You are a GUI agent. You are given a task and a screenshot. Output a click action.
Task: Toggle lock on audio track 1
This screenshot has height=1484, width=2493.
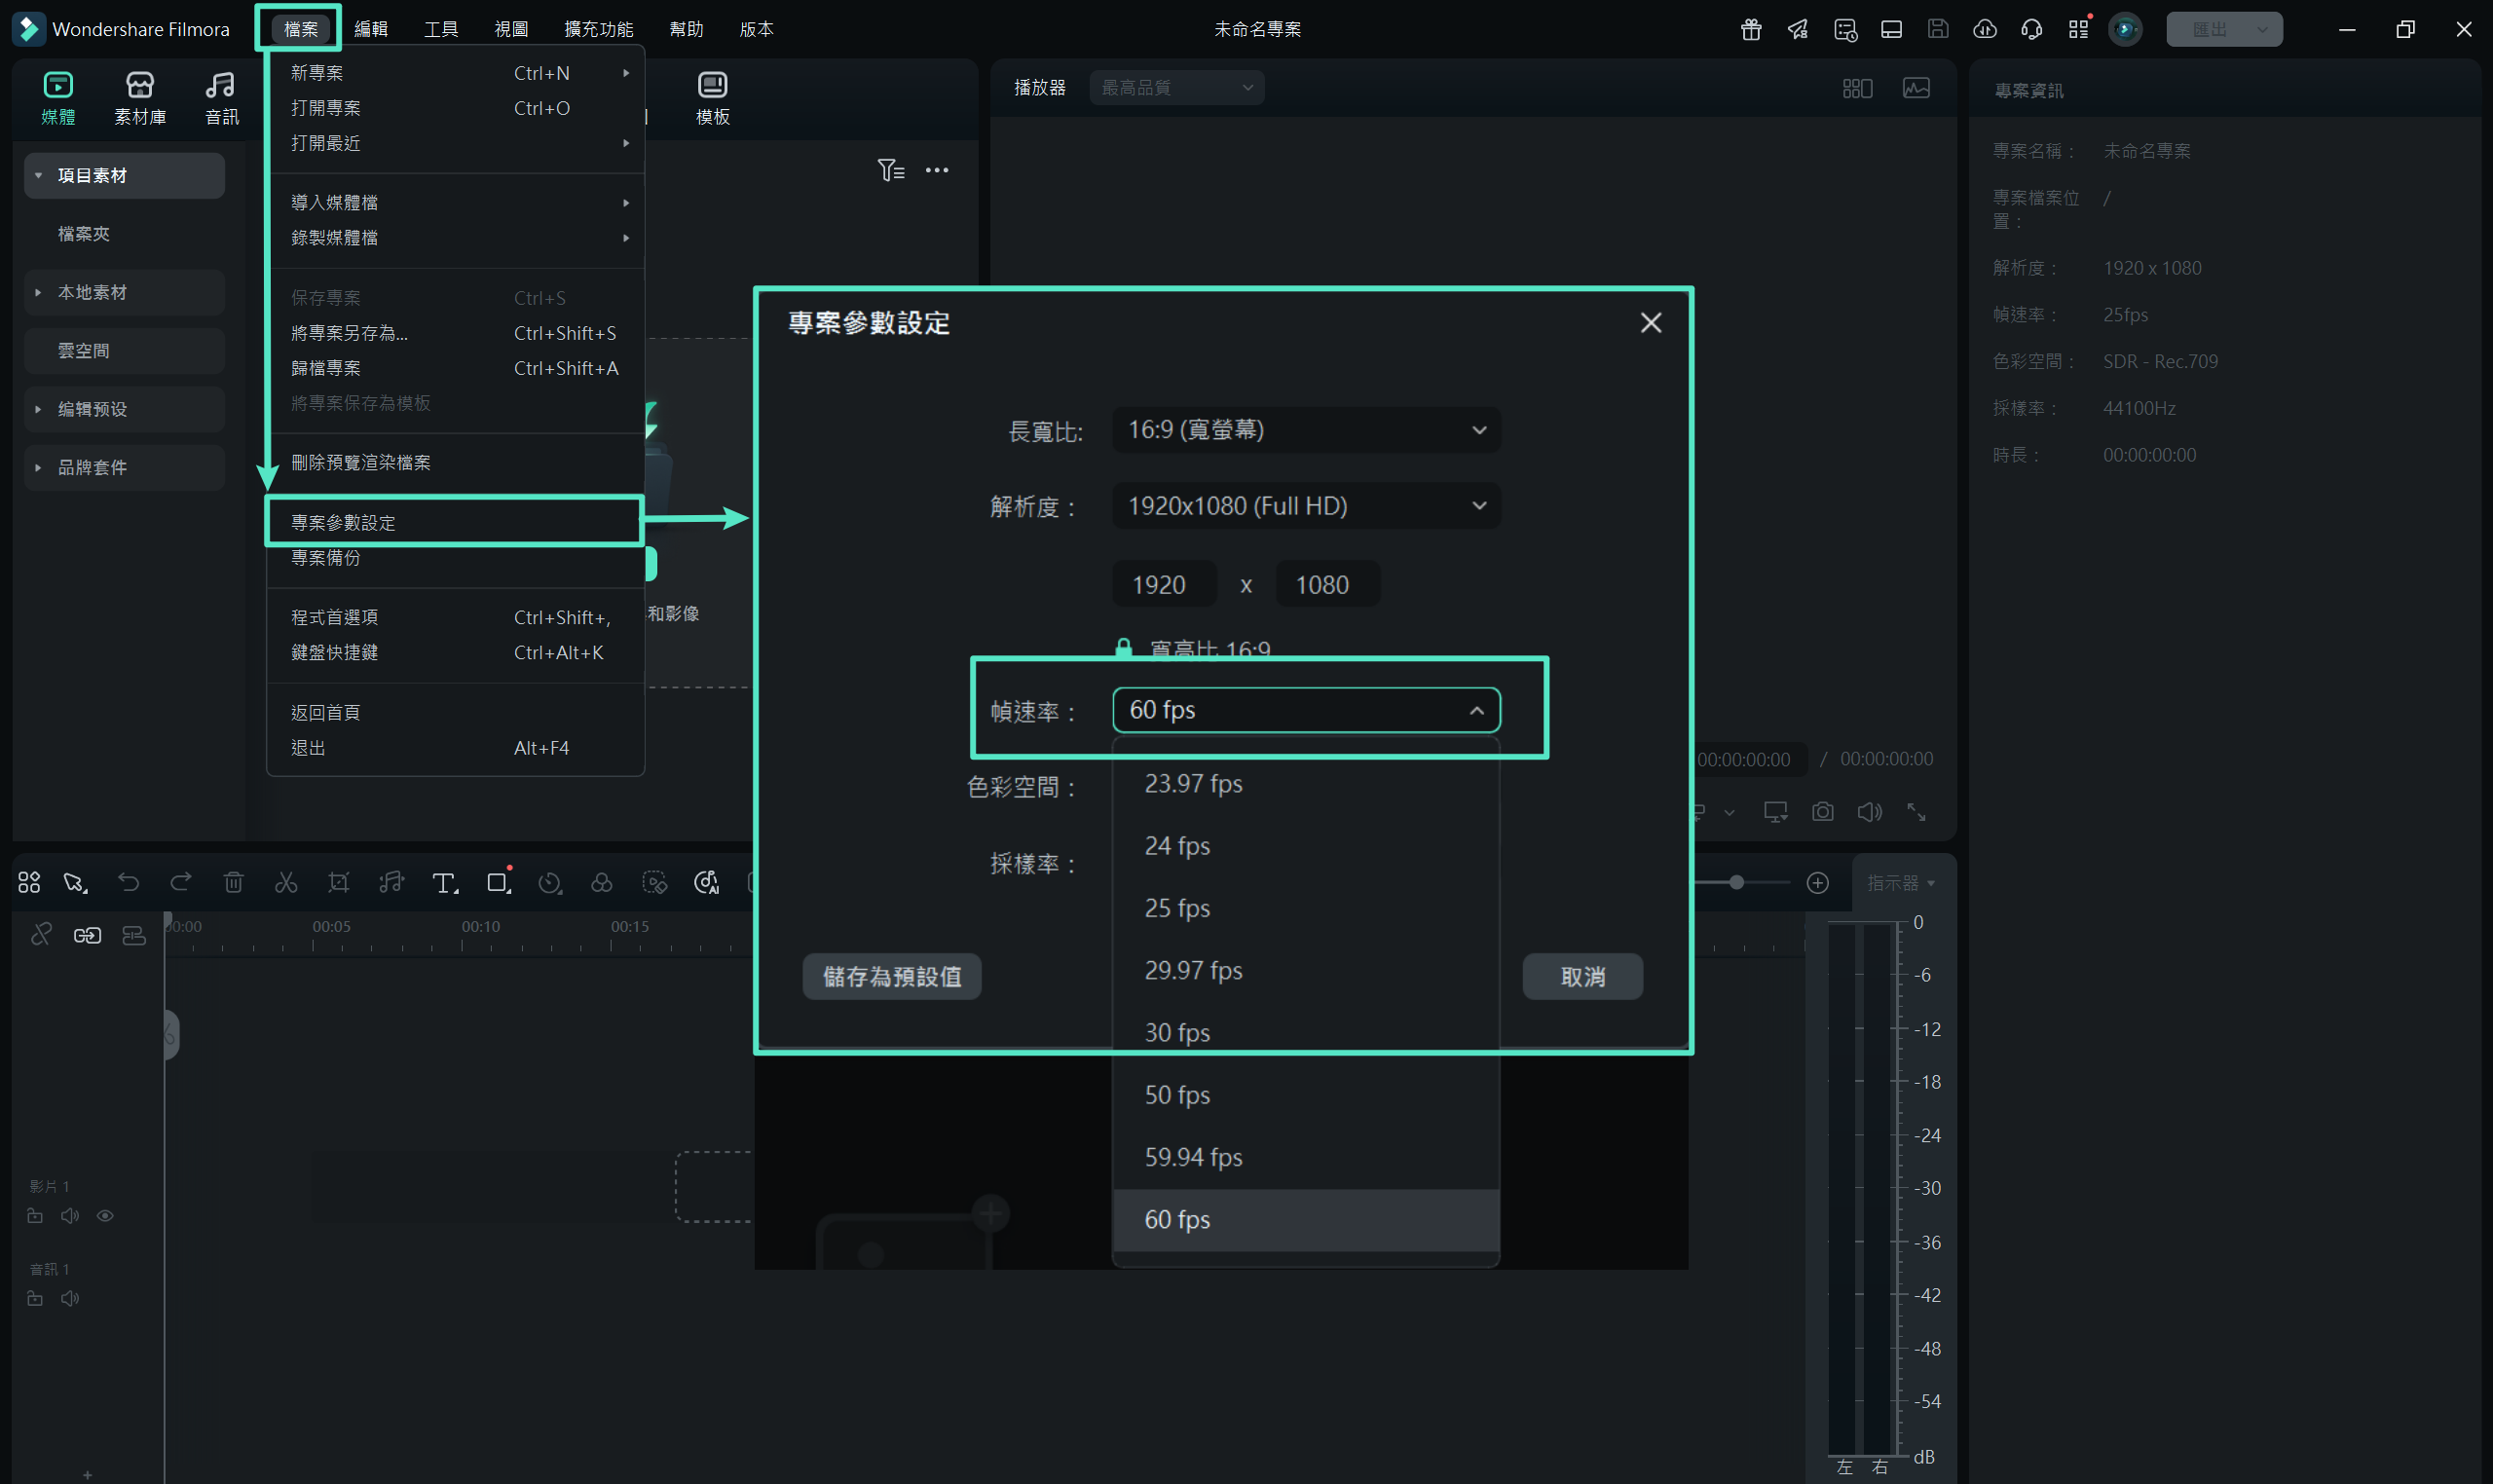35,1299
